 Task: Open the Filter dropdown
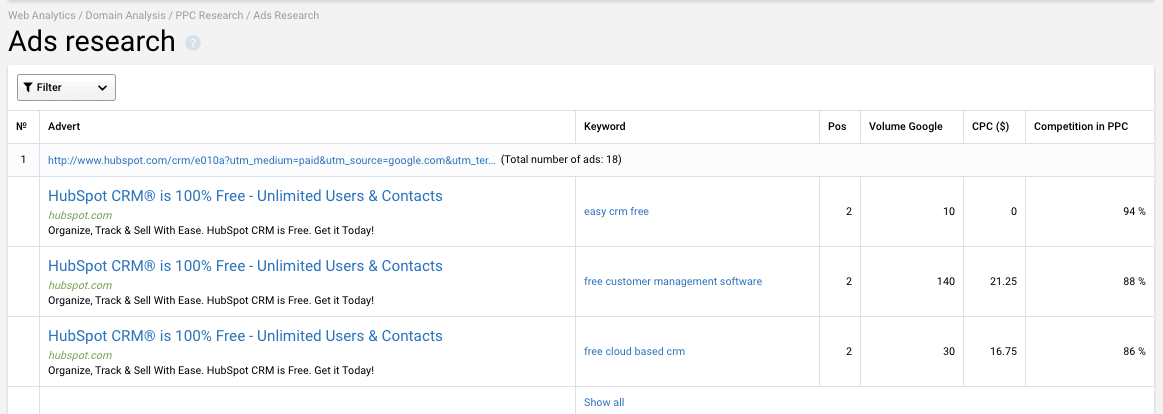pos(67,88)
